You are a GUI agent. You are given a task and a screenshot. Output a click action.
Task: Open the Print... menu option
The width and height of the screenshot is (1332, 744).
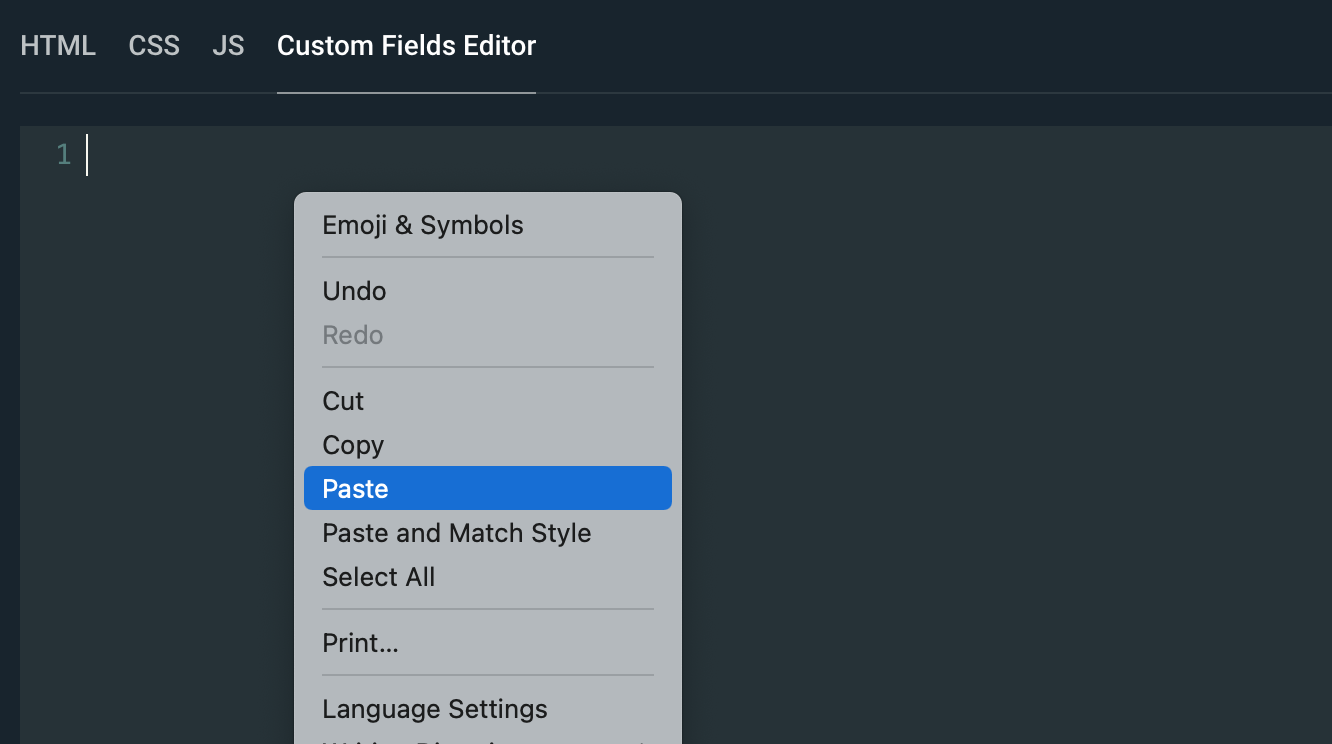(x=360, y=643)
